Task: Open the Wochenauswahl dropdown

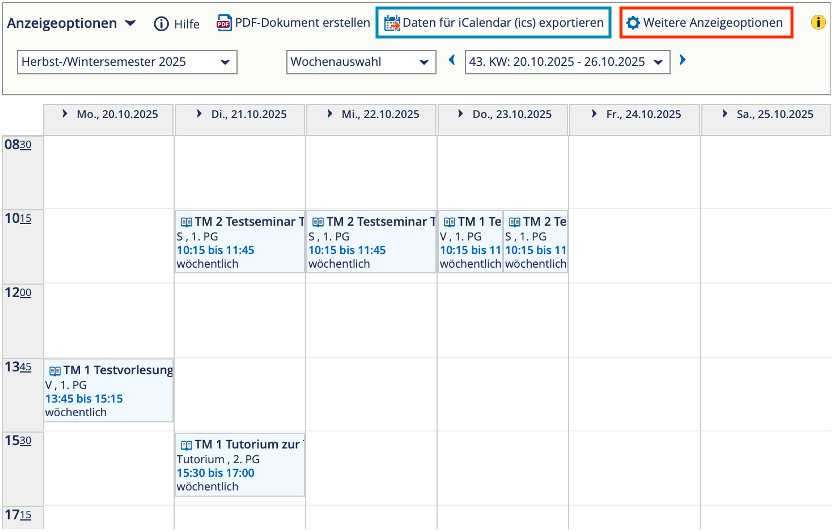Action: [x=361, y=62]
